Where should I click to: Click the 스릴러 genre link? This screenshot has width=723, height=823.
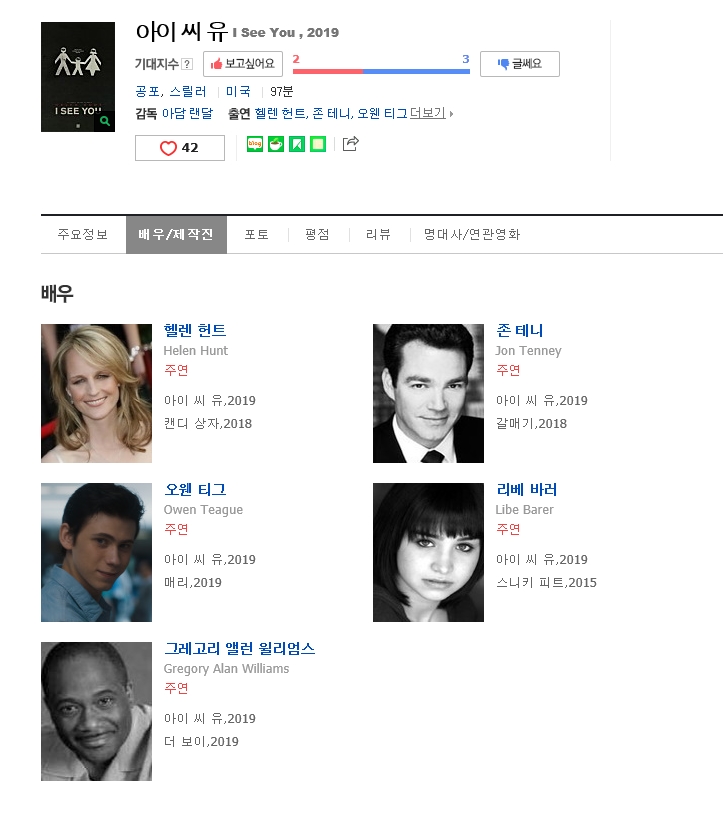point(187,91)
